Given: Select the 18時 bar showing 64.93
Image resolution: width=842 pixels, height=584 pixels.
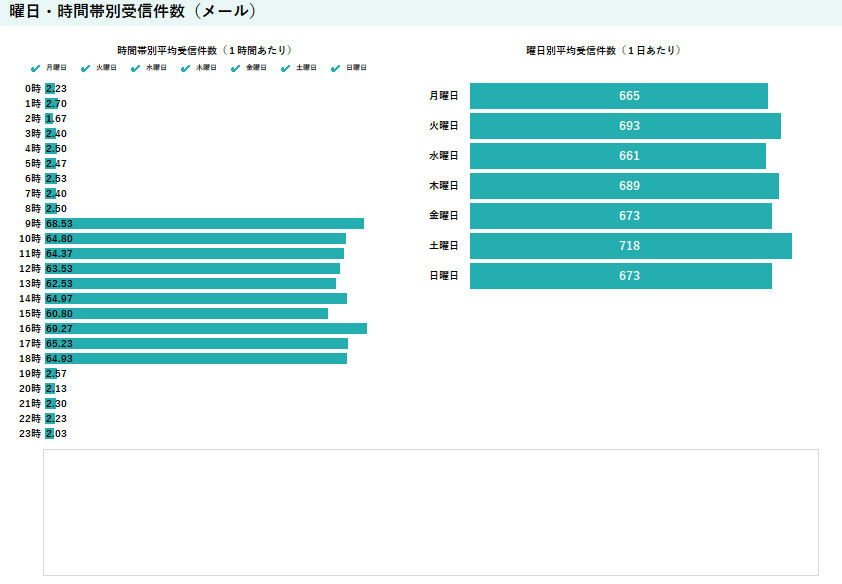Looking at the screenshot, I should [195, 359].
